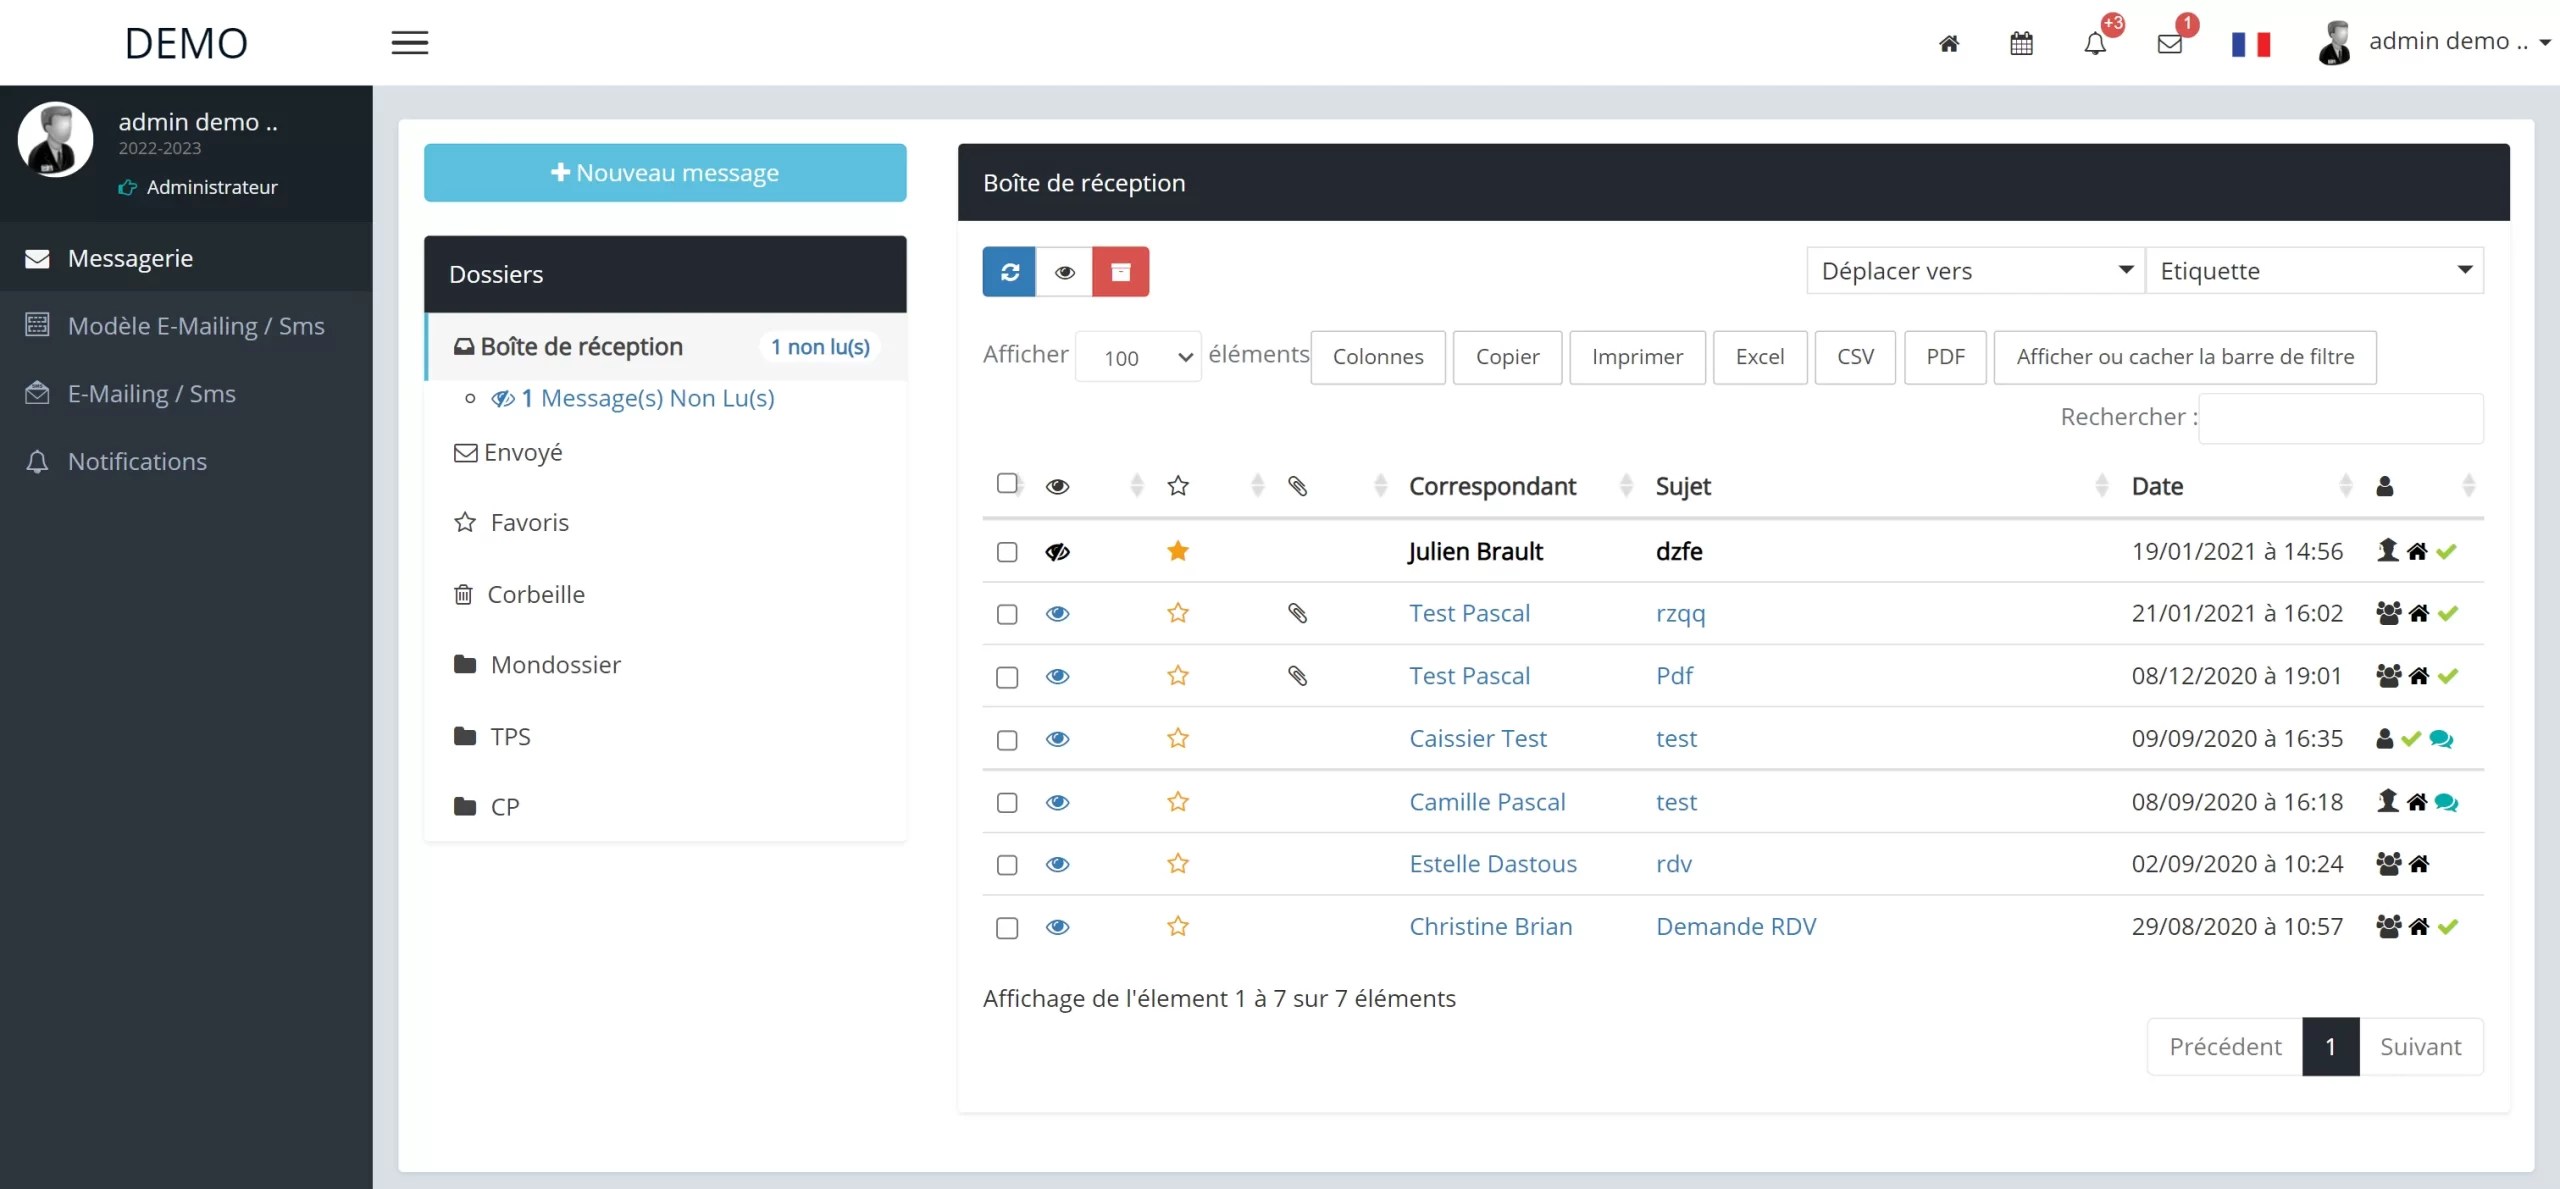Click the calendar icon in top bar

tap(2021, 44)
